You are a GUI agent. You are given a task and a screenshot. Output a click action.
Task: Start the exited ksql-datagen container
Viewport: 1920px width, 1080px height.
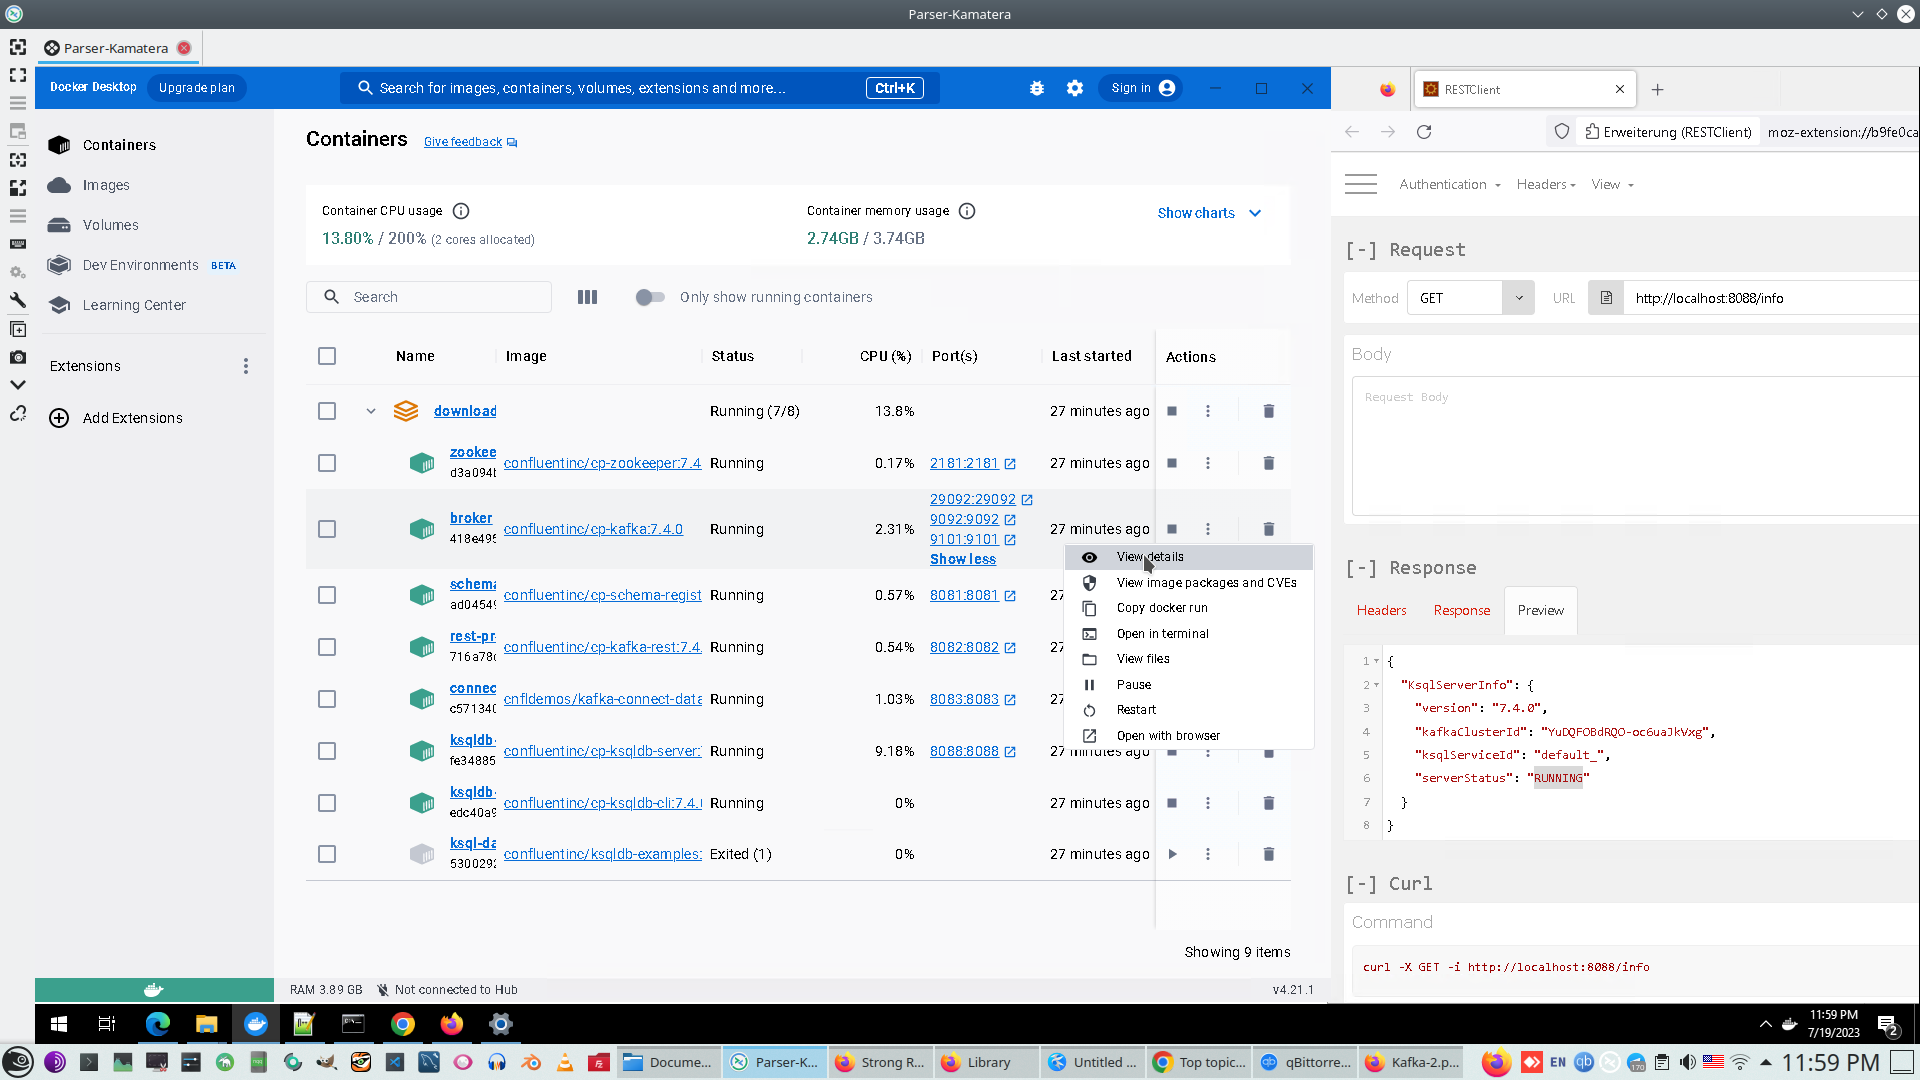pyautogui.click(x=1172, y=854)
